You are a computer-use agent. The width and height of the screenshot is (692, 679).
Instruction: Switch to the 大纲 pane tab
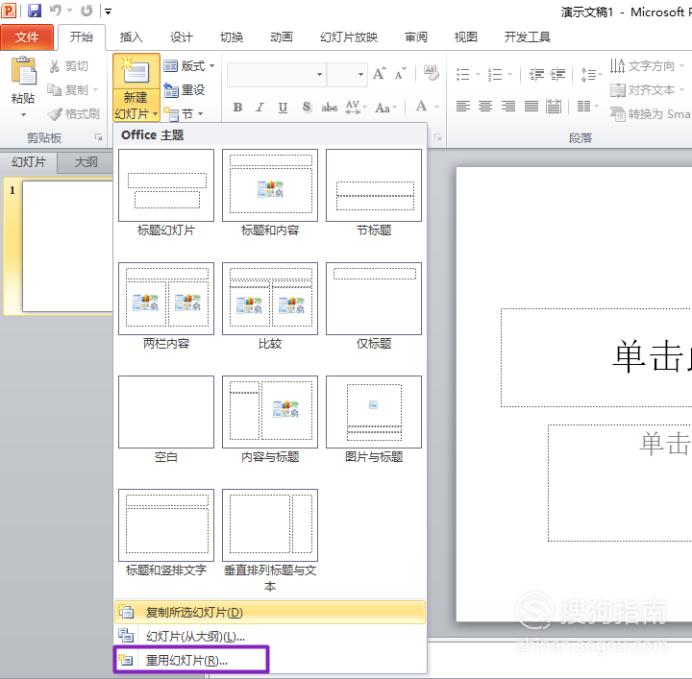coord(86,162)
